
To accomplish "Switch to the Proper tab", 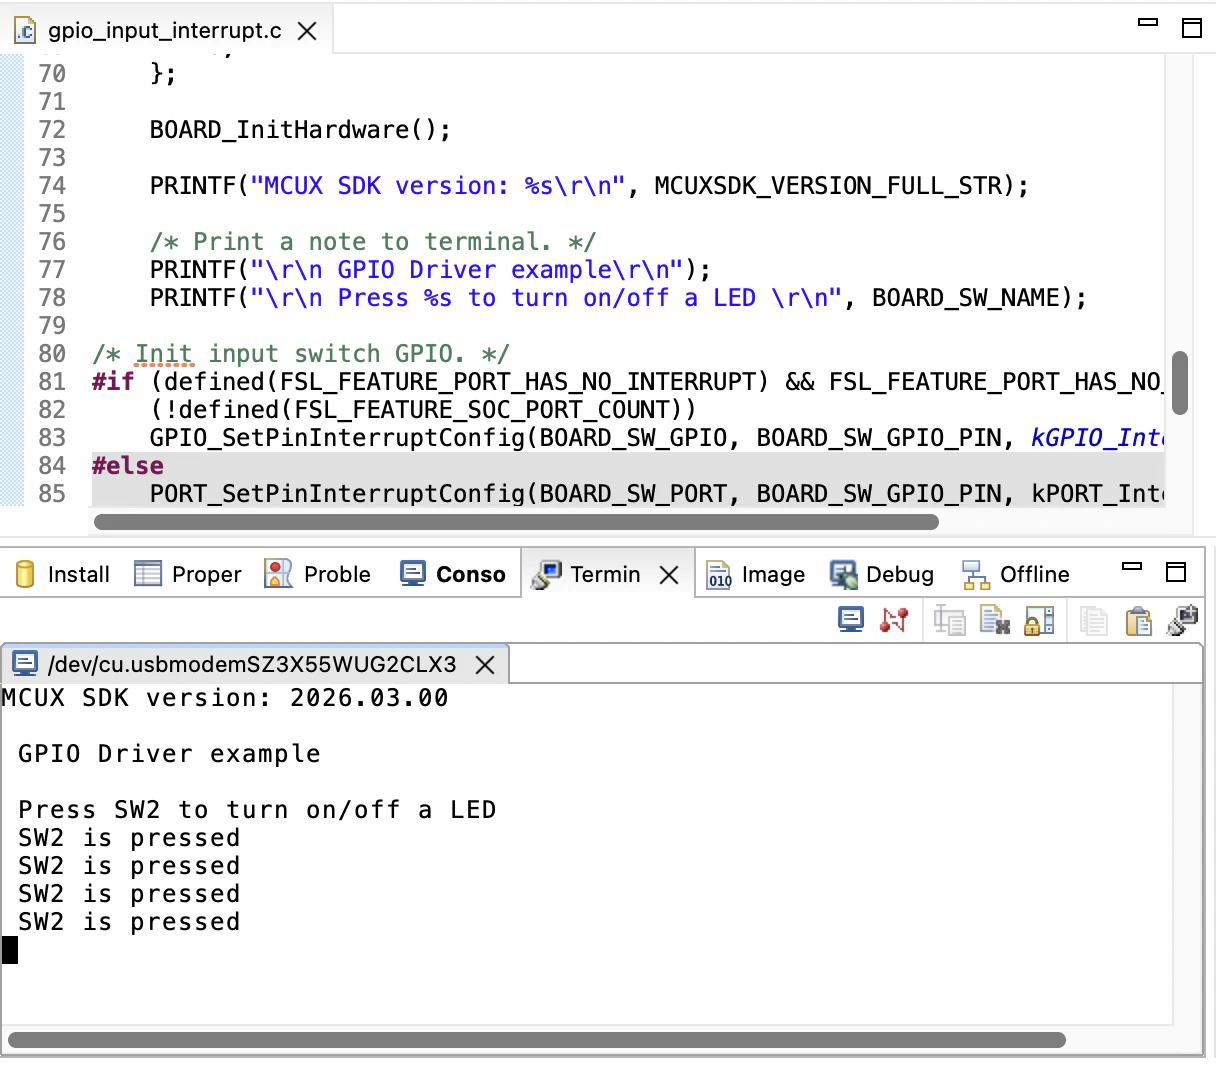I will [x=188, y=574].
